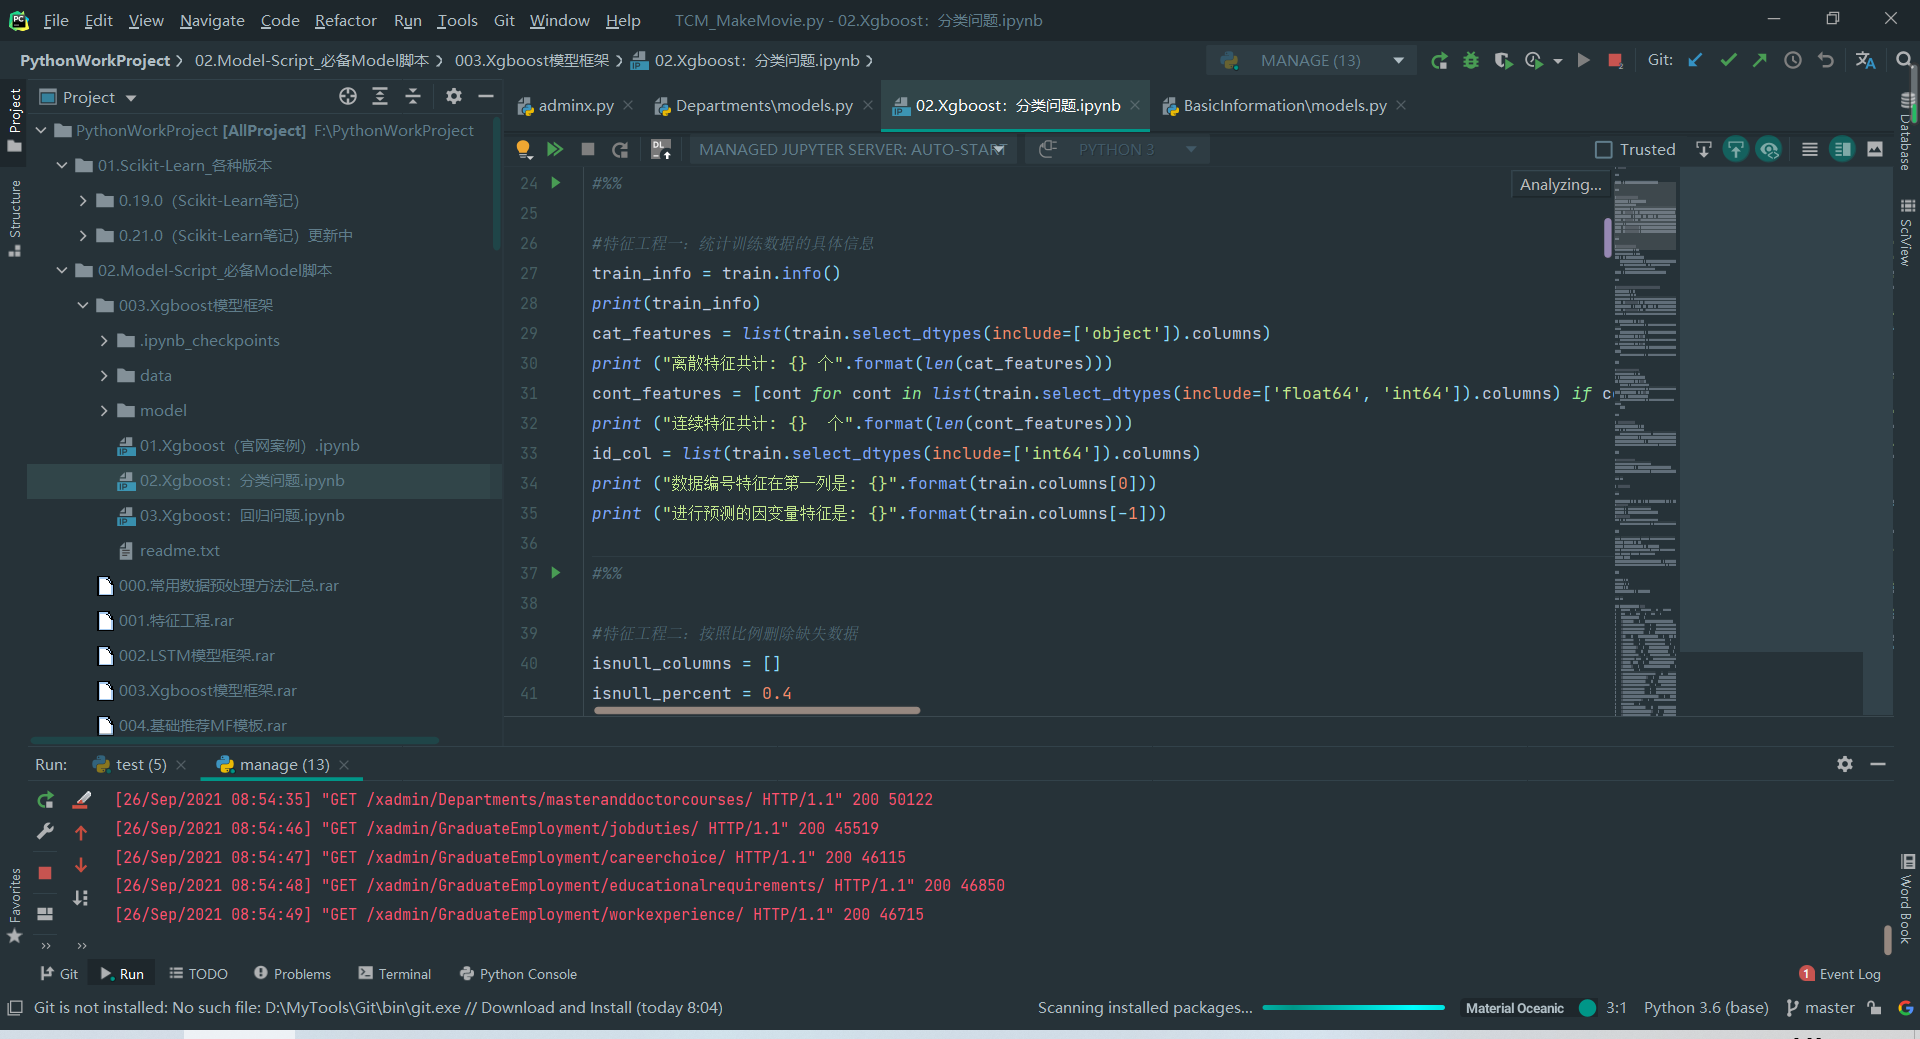
Task: Toggle editor and preview split view
Action: [1842, 150]
